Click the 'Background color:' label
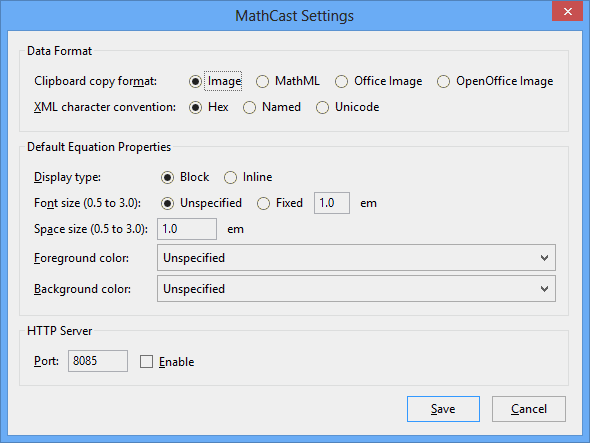Viewport: 590px width, 443px height. tap(82, 289)
